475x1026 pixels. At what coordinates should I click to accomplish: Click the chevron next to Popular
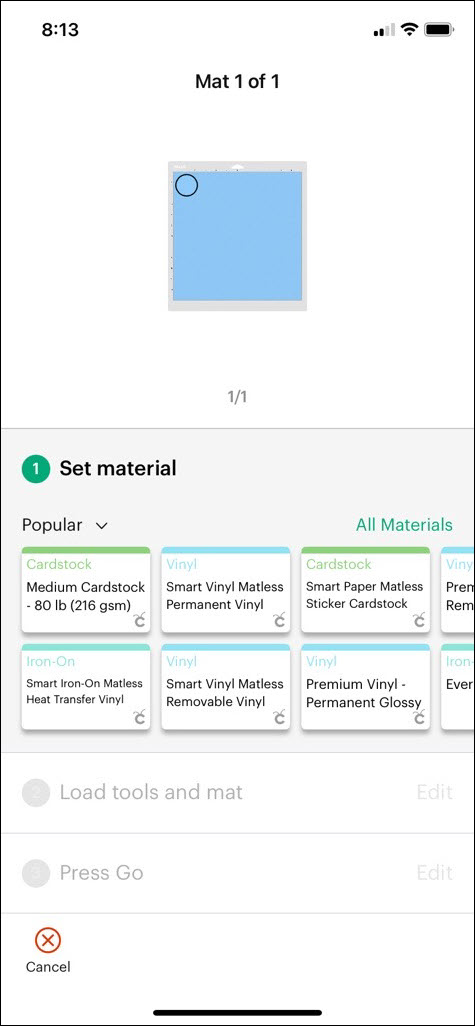click(101, 525)
